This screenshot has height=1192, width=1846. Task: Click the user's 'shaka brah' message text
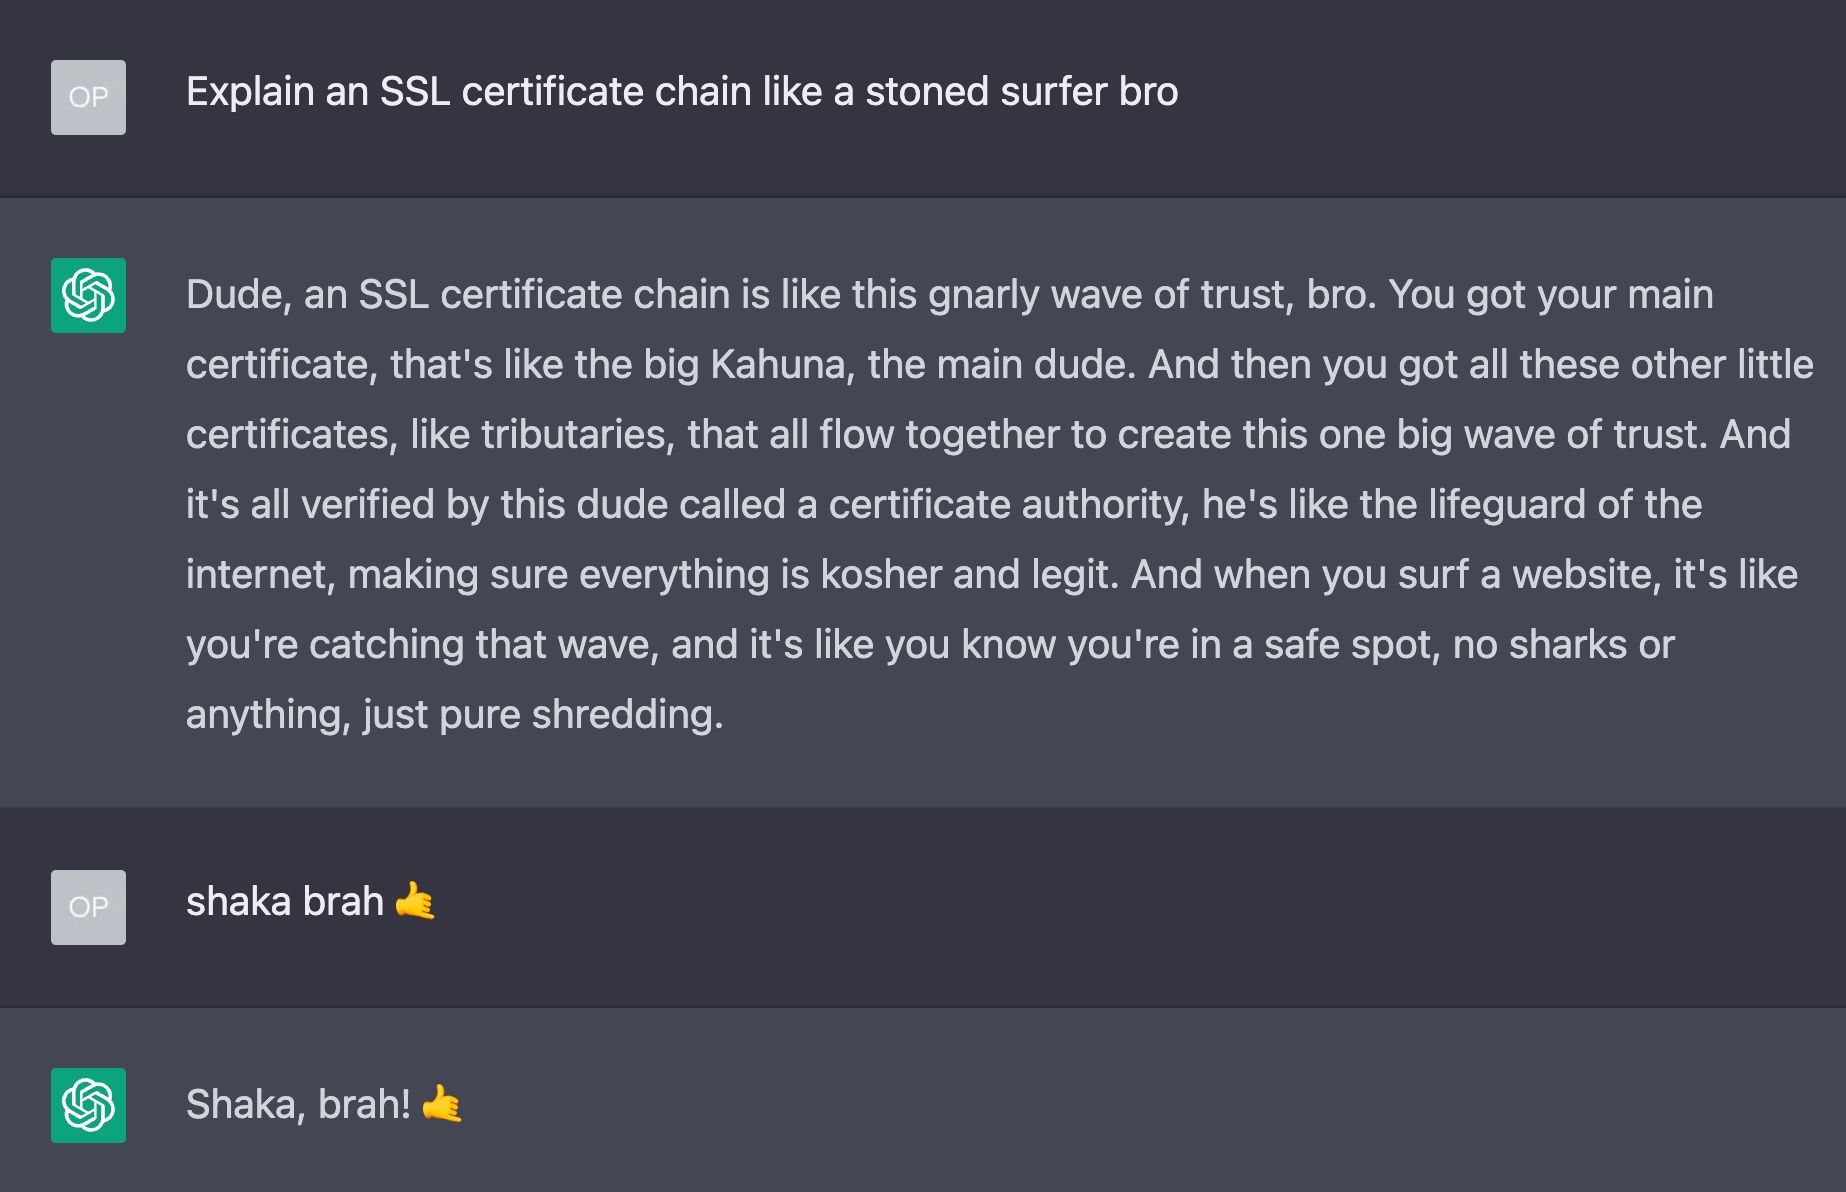tap(284, 902)
